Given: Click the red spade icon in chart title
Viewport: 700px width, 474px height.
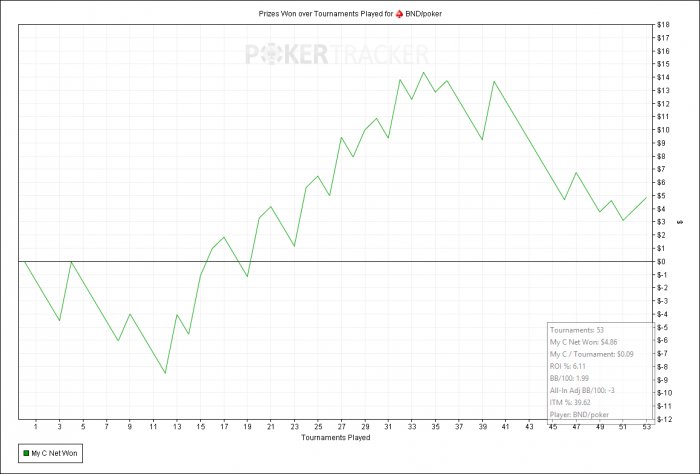Looking at the screenshot, I should (x=399, y=14).
